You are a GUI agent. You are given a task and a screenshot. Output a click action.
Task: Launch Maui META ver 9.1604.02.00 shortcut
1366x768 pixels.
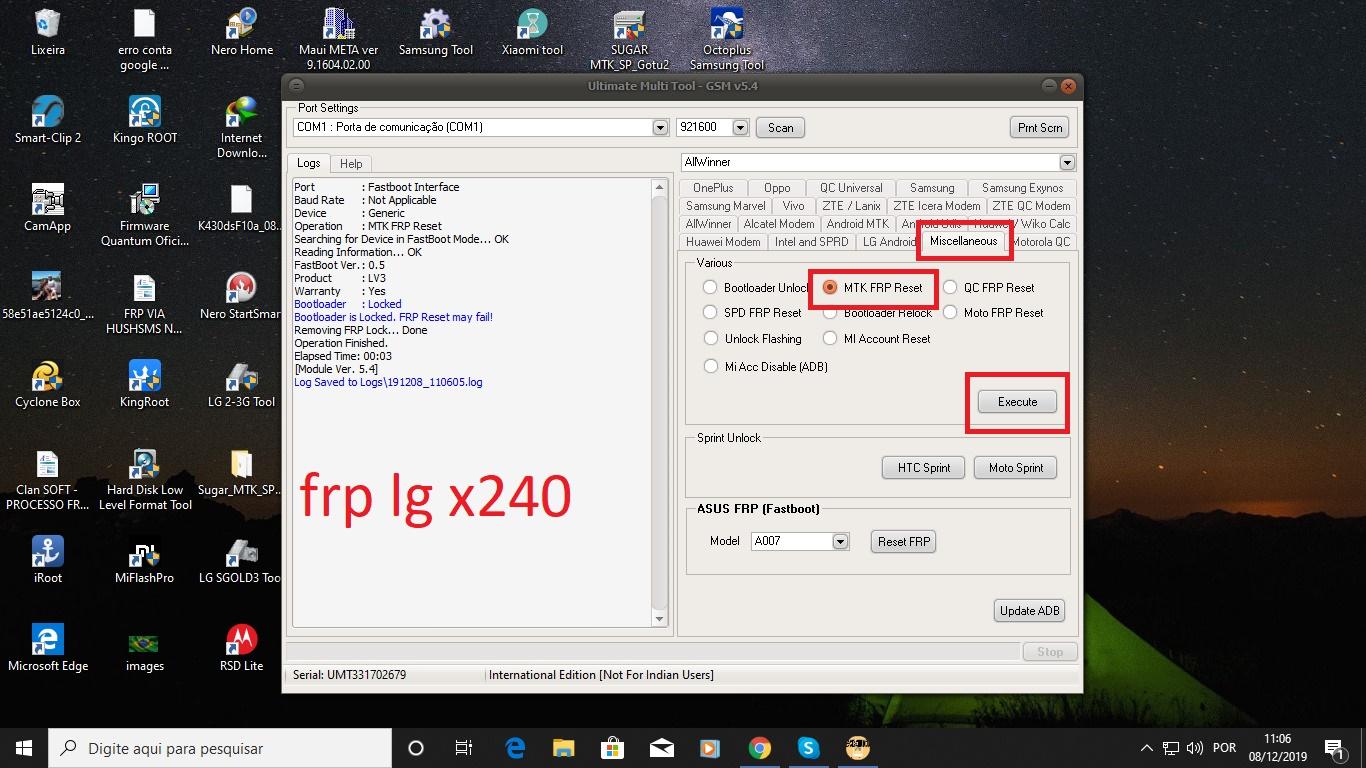point(339,40)
